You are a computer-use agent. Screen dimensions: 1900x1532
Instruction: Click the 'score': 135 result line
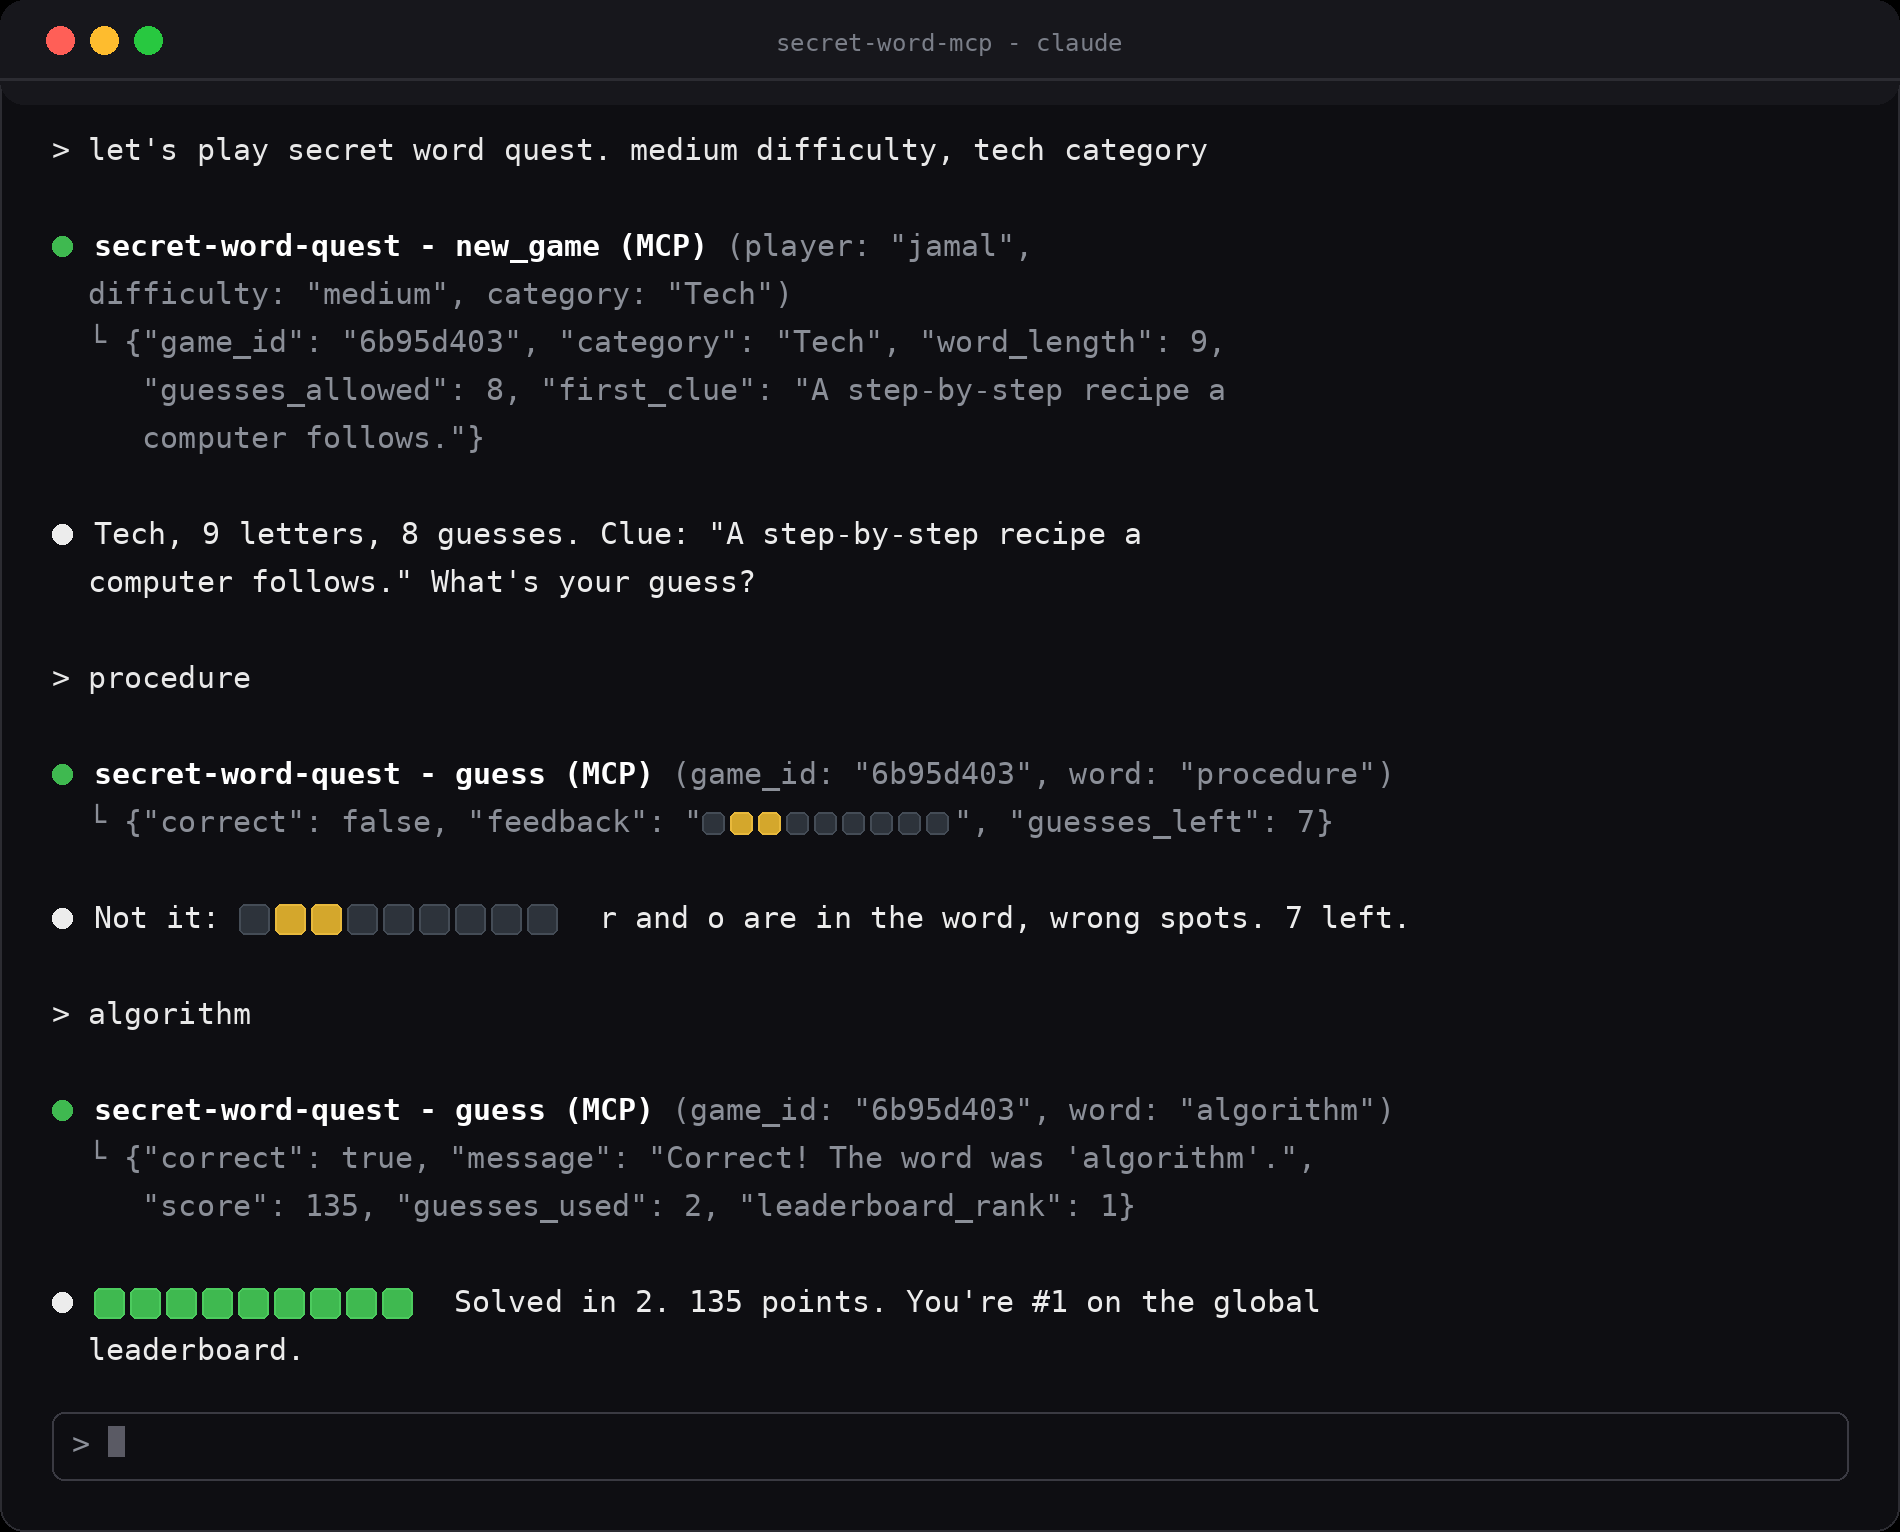[639, 1207]
